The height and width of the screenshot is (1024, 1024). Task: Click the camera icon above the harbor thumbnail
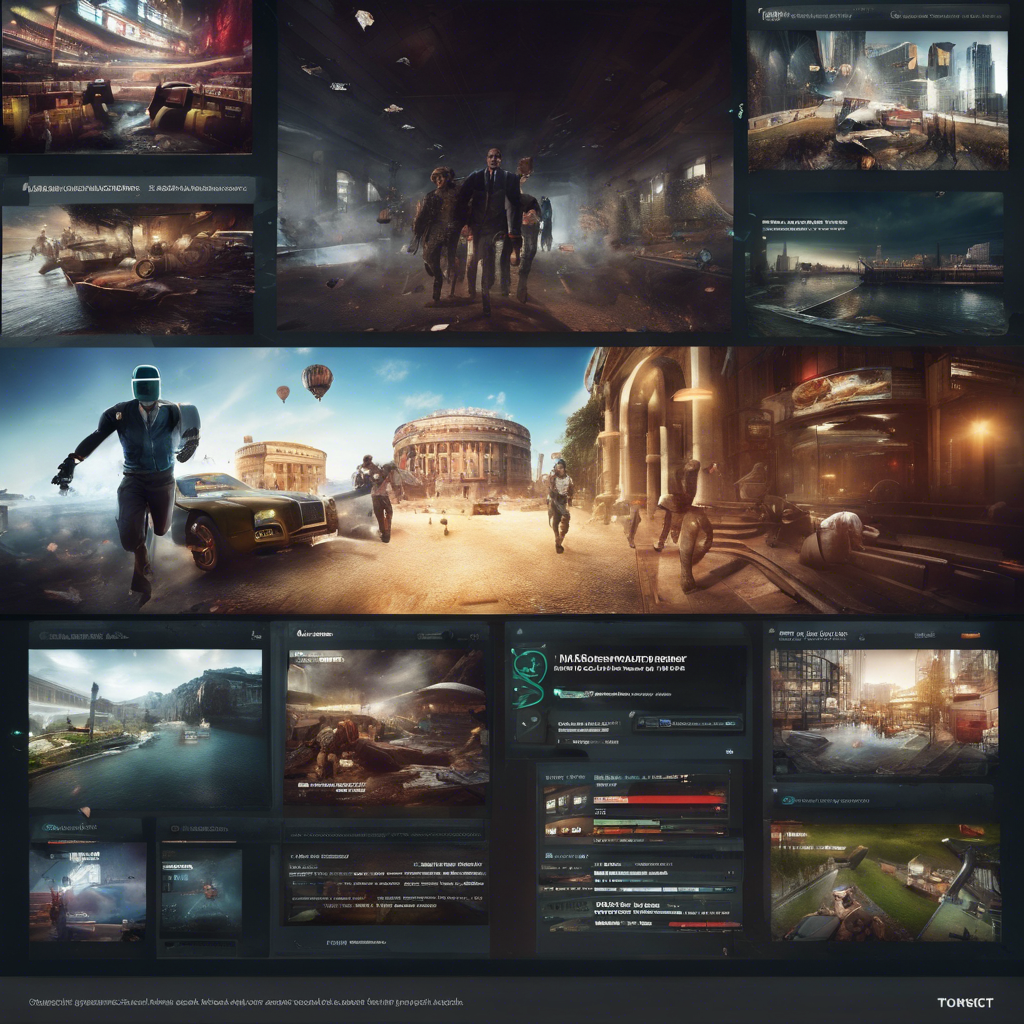point(939,193)
